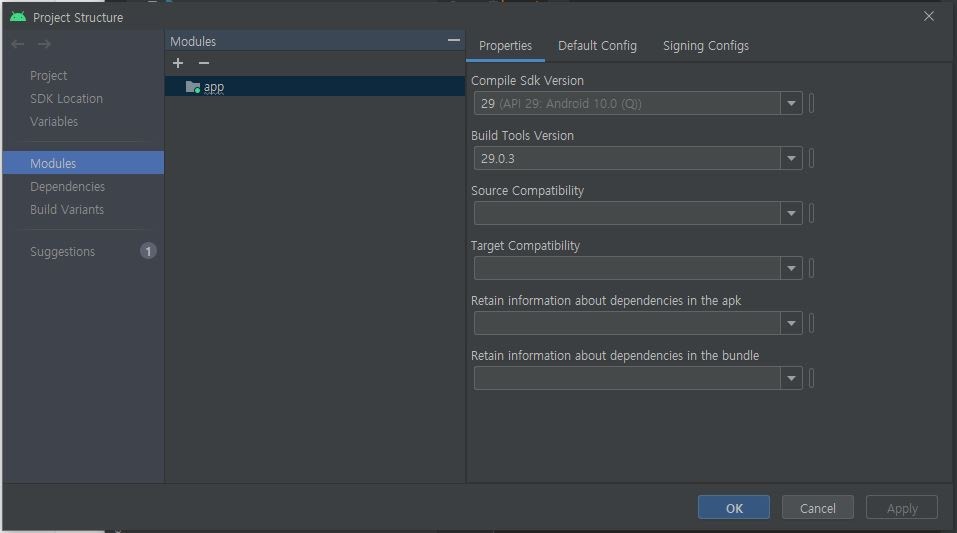Image resolution: width=957 pixels, height=533 pixels.
Task: Open the Dependencies section
Action: point(68,186)
